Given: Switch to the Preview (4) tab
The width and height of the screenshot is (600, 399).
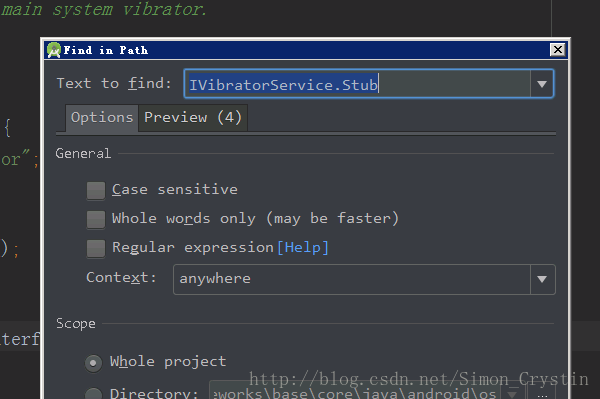Looking at the screenshot, I should 193,118.
